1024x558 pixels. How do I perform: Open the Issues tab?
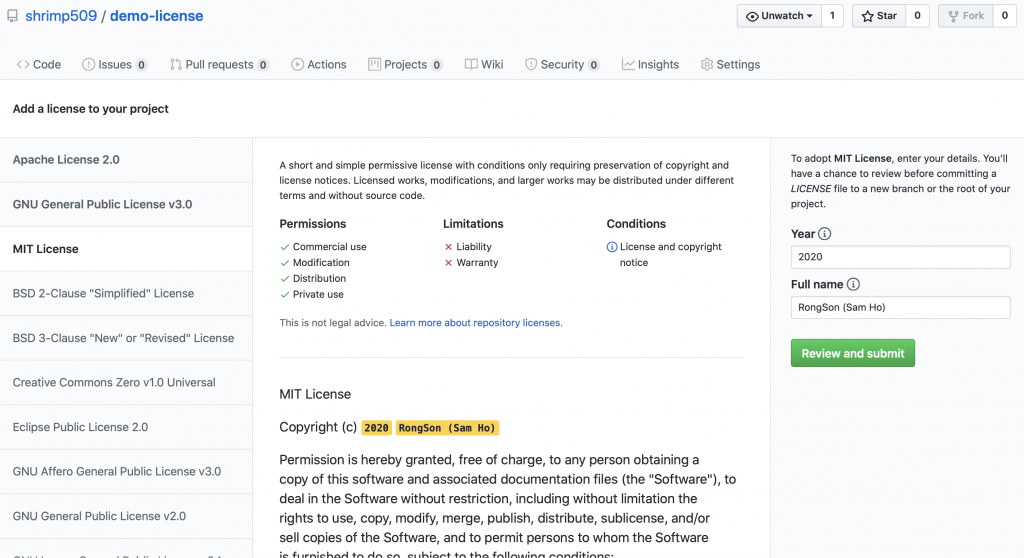[114, 64]
